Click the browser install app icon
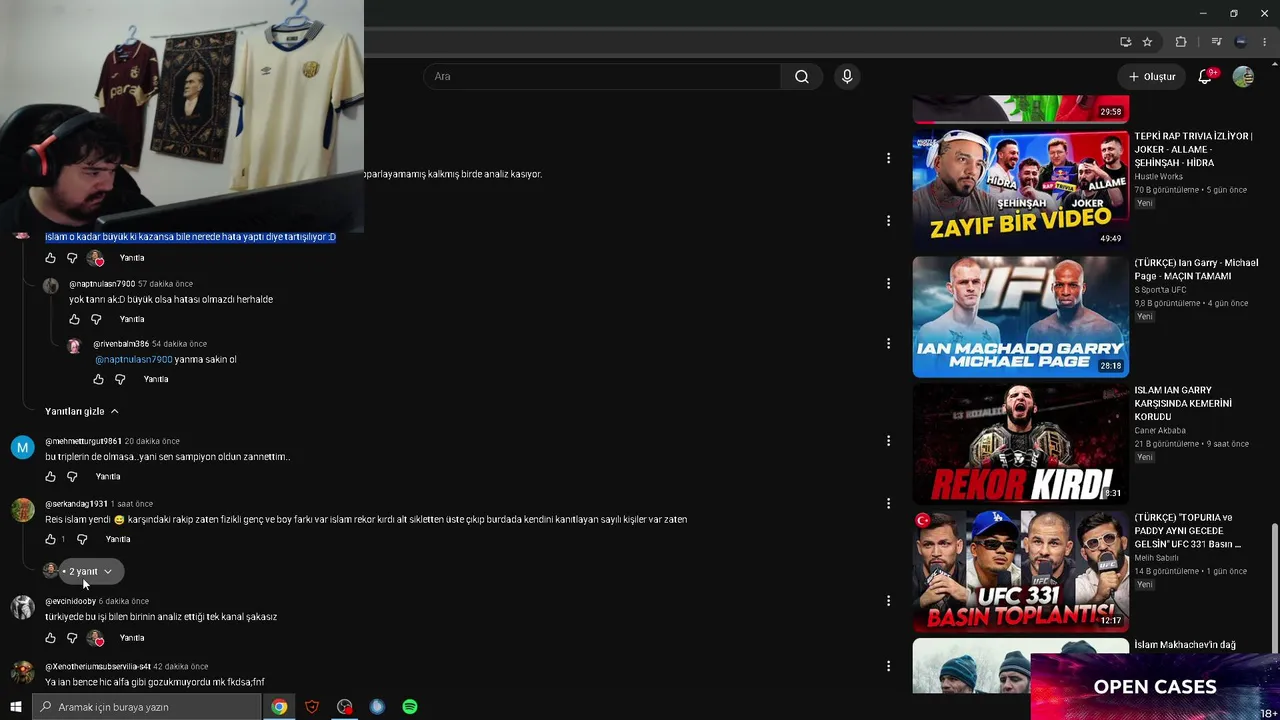The height and width of the screenshot is (720, 1280). [1126, 42]
